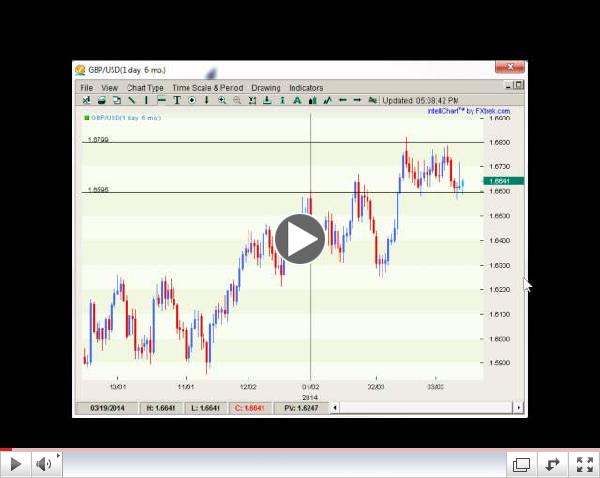600x478 pixels.
Task: Click the copy chart toolbar icon
Action: pos(117,100)
